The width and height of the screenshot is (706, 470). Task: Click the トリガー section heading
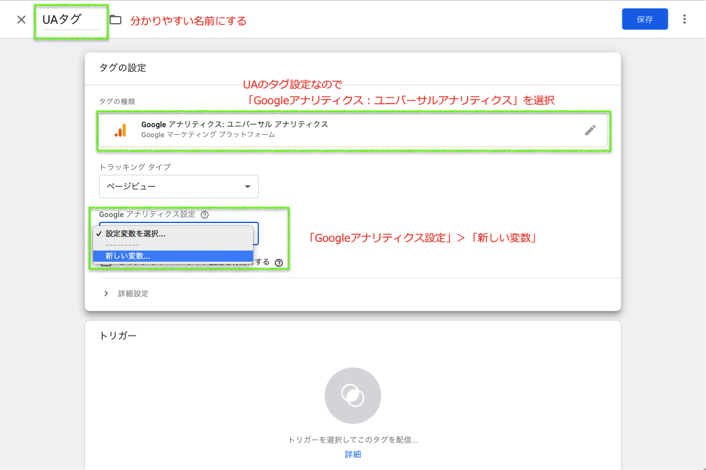[x=118, y=336]
